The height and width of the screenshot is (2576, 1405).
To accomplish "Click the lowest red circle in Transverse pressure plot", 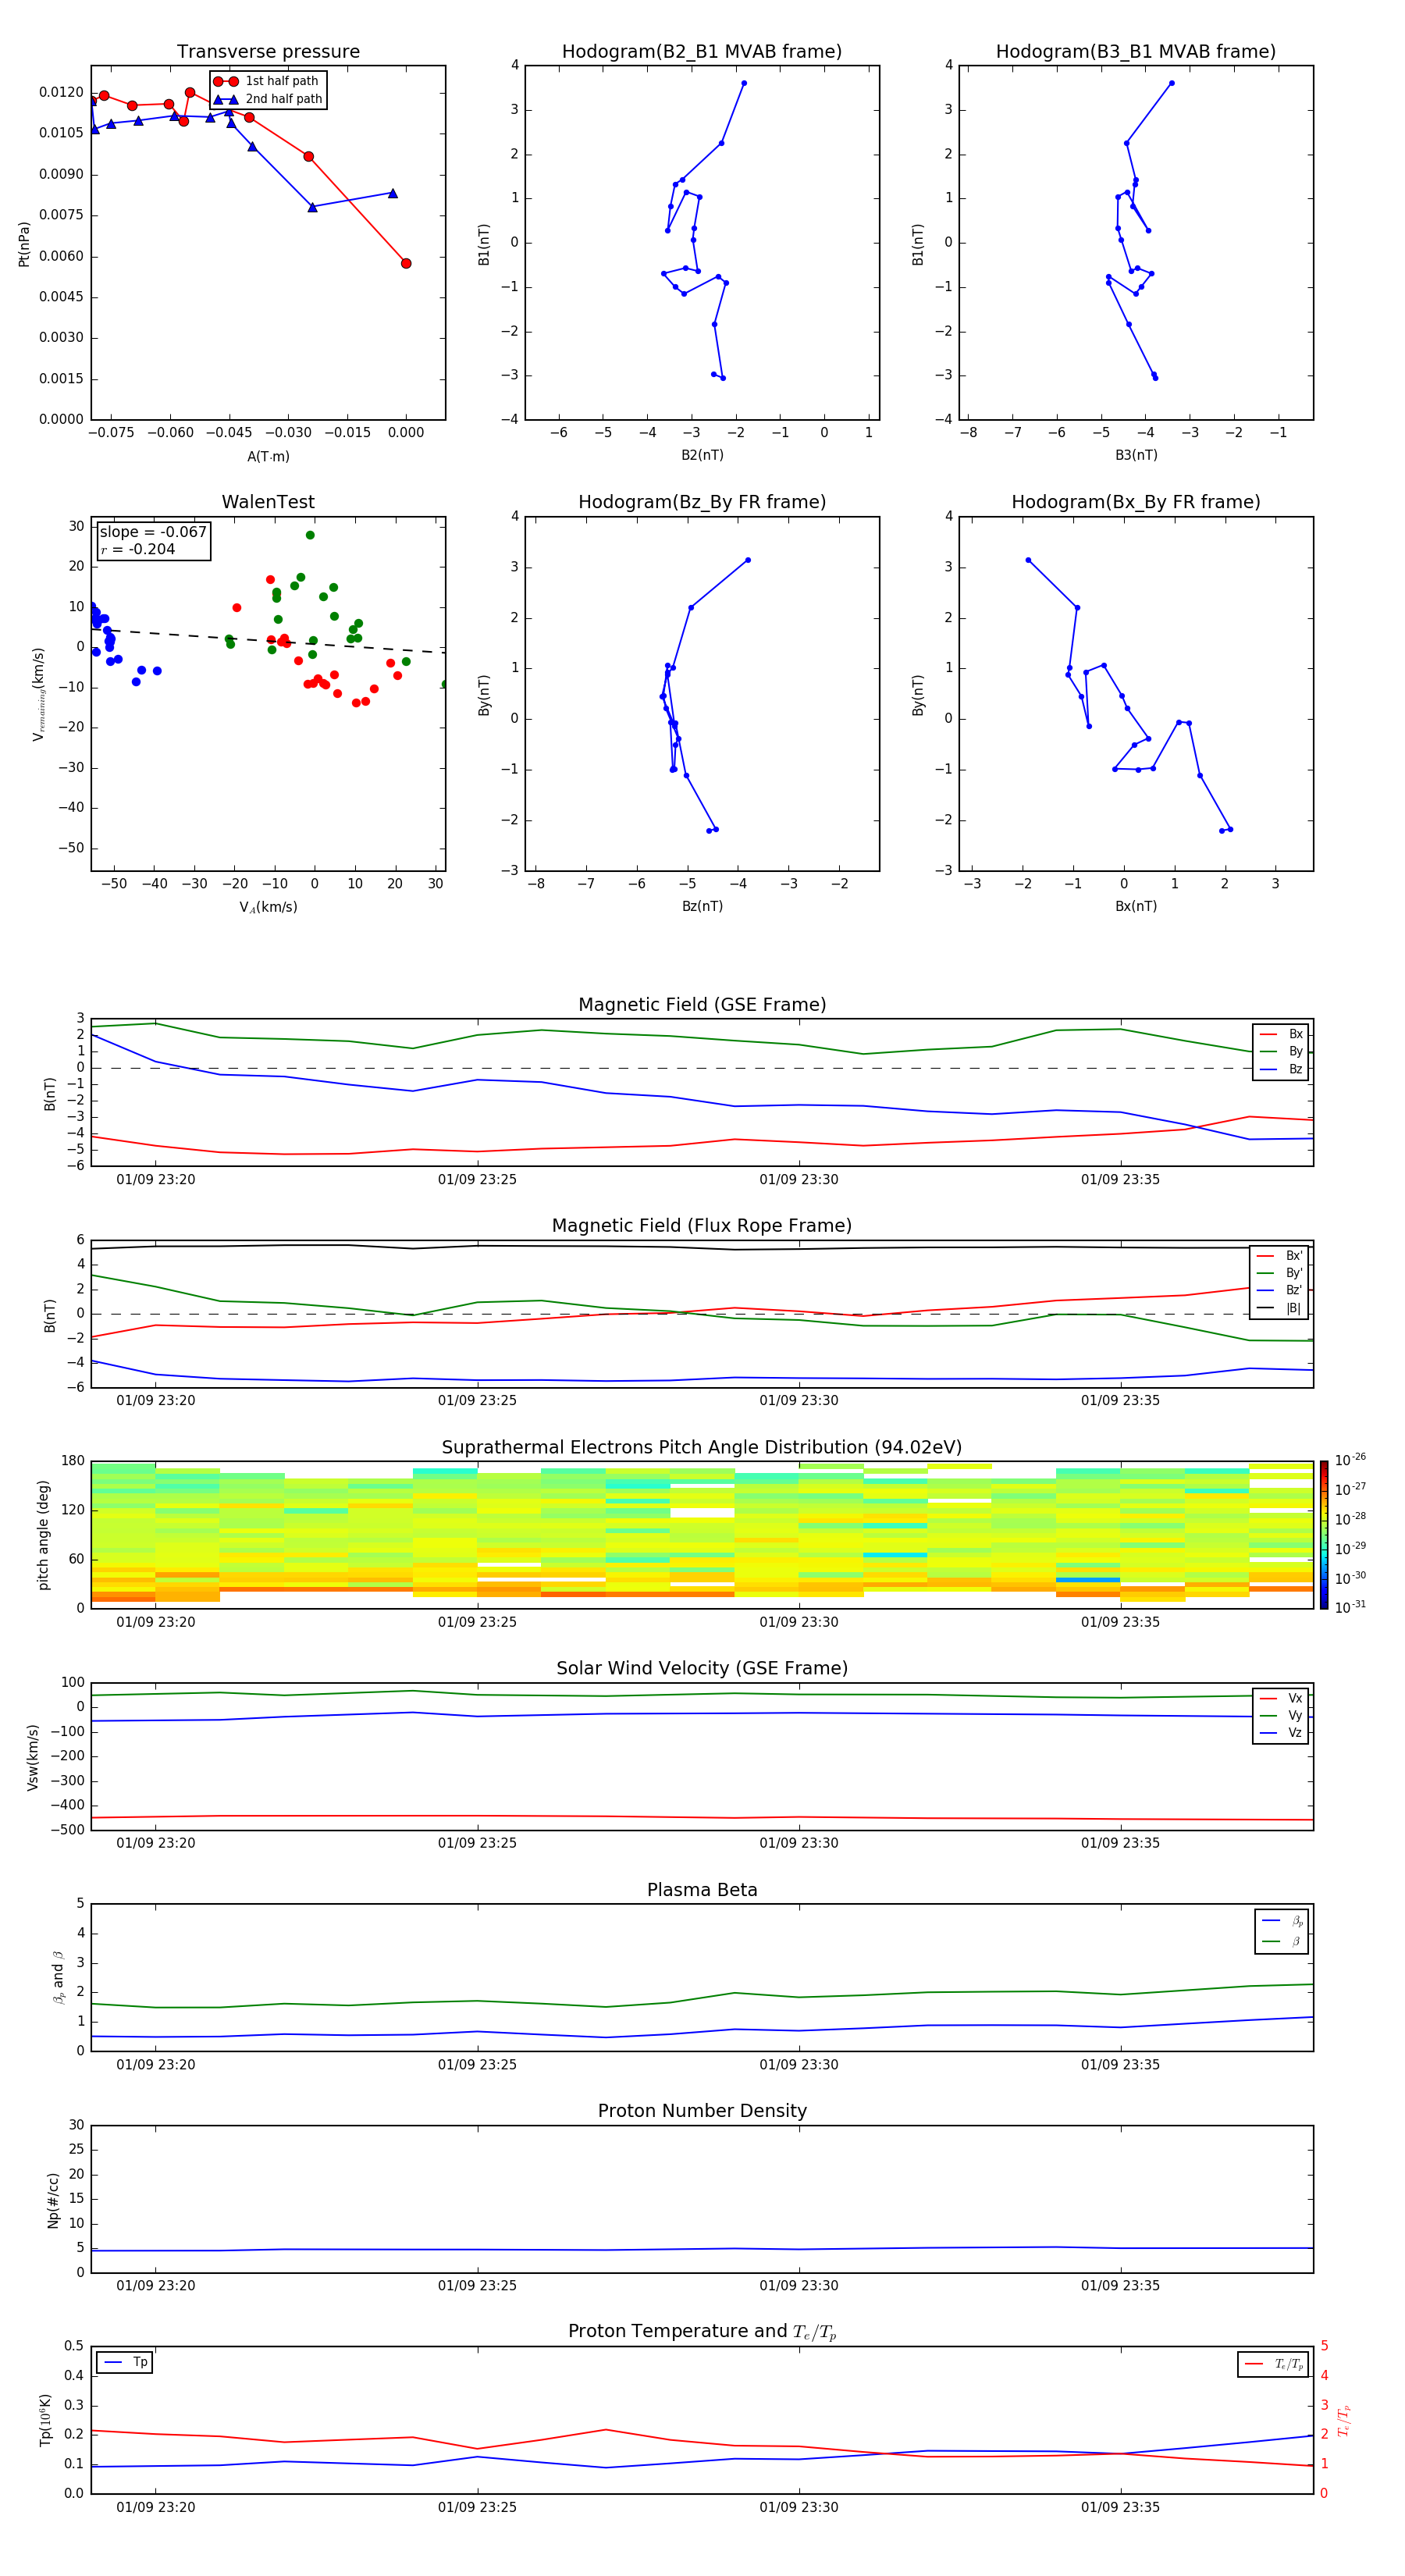I will (x=406, y=264).
